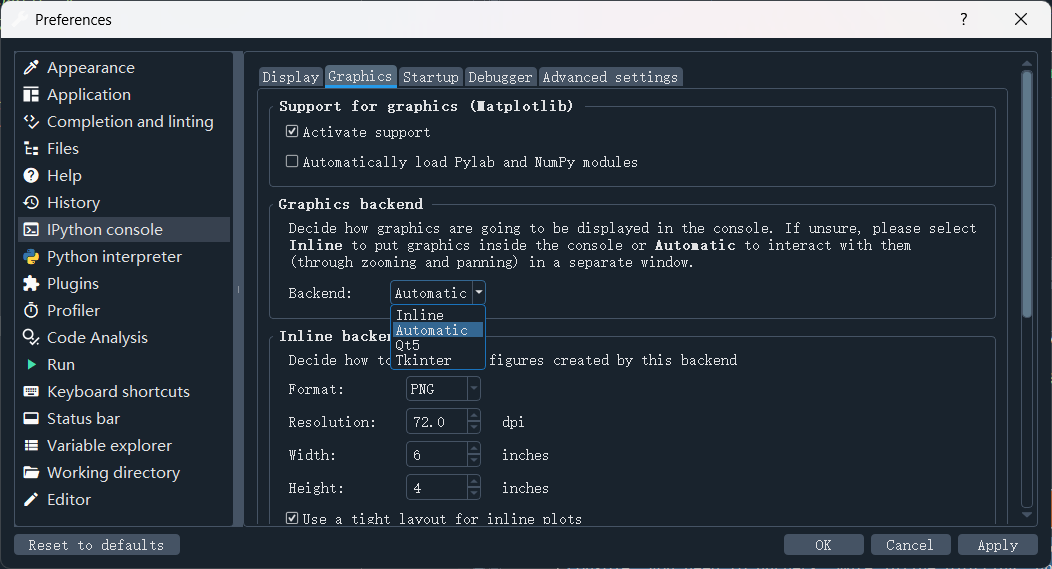Image resolution: width=1052 pixels, height=569 pixels.
Task: Click Reset to defaults
Action: (96, 545)
